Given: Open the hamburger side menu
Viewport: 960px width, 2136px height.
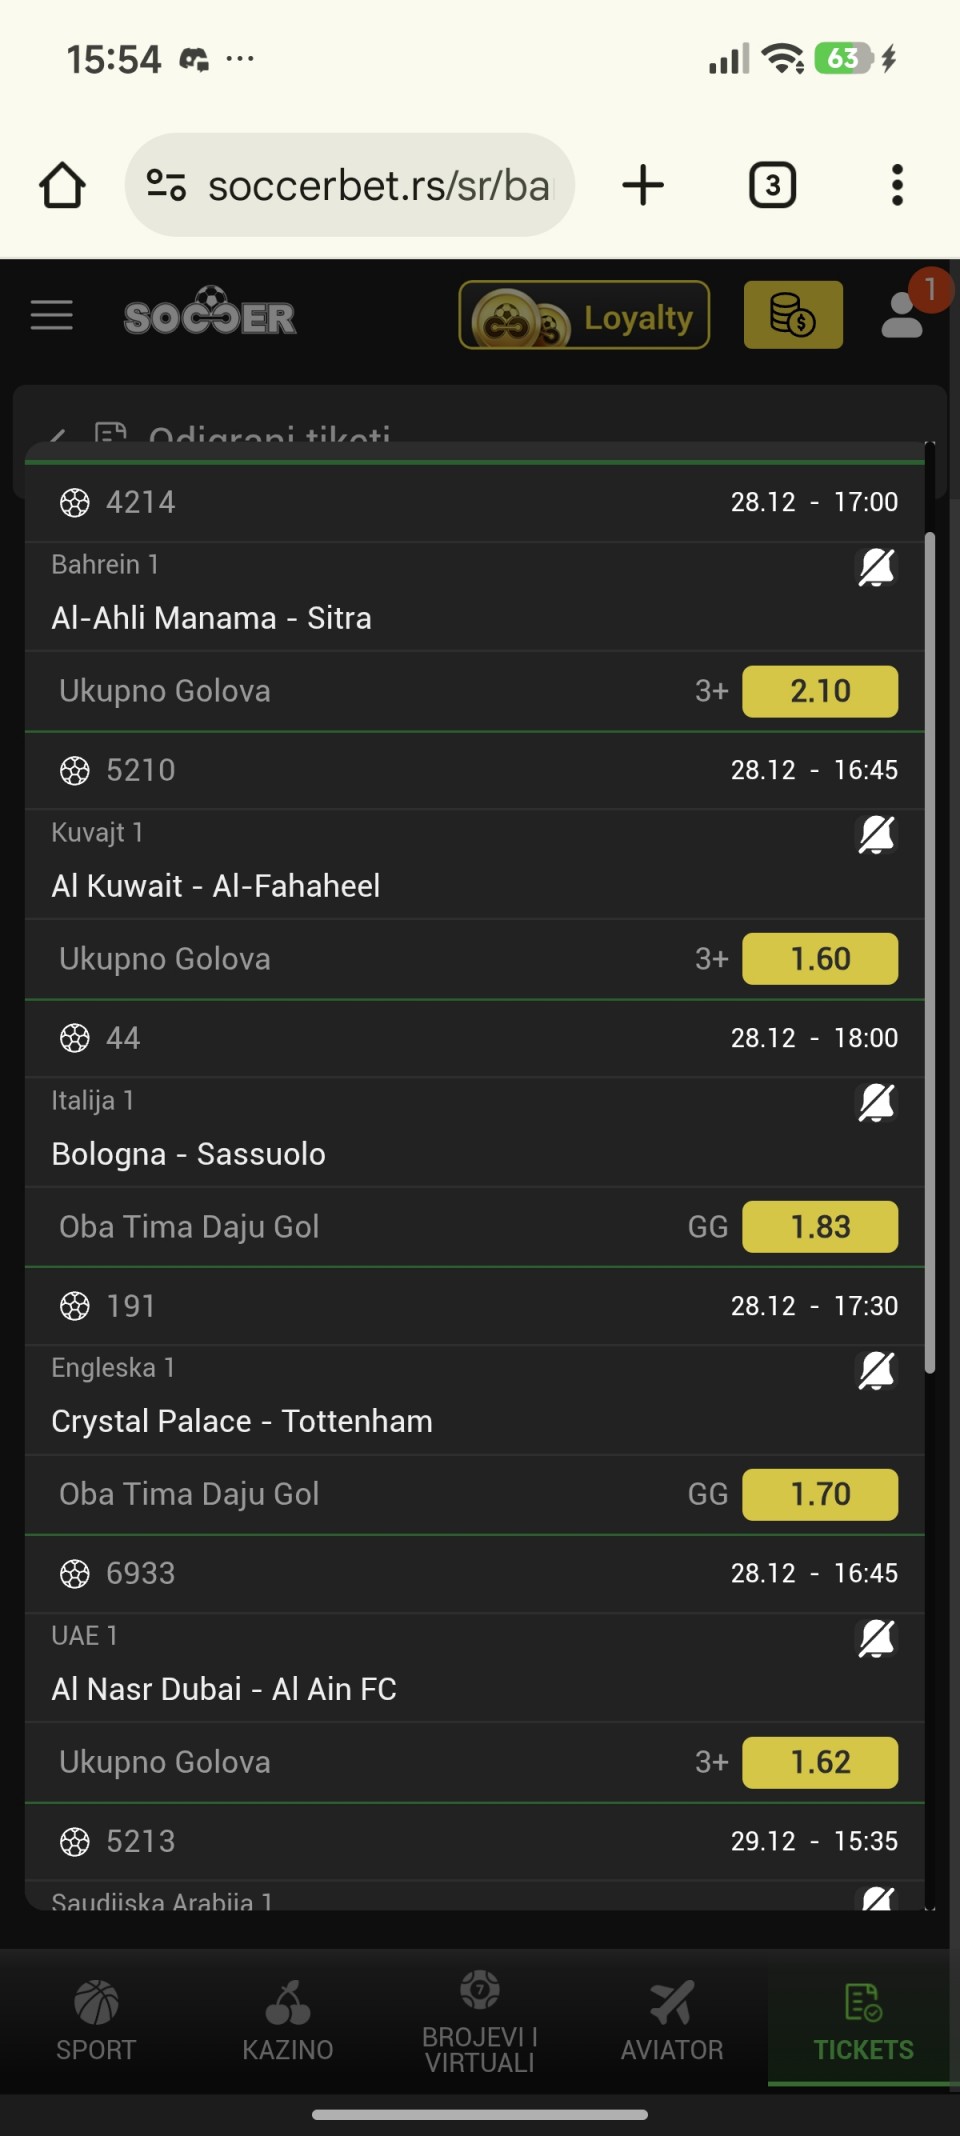Looking at the screenshot, I should [x=52, y=315].
